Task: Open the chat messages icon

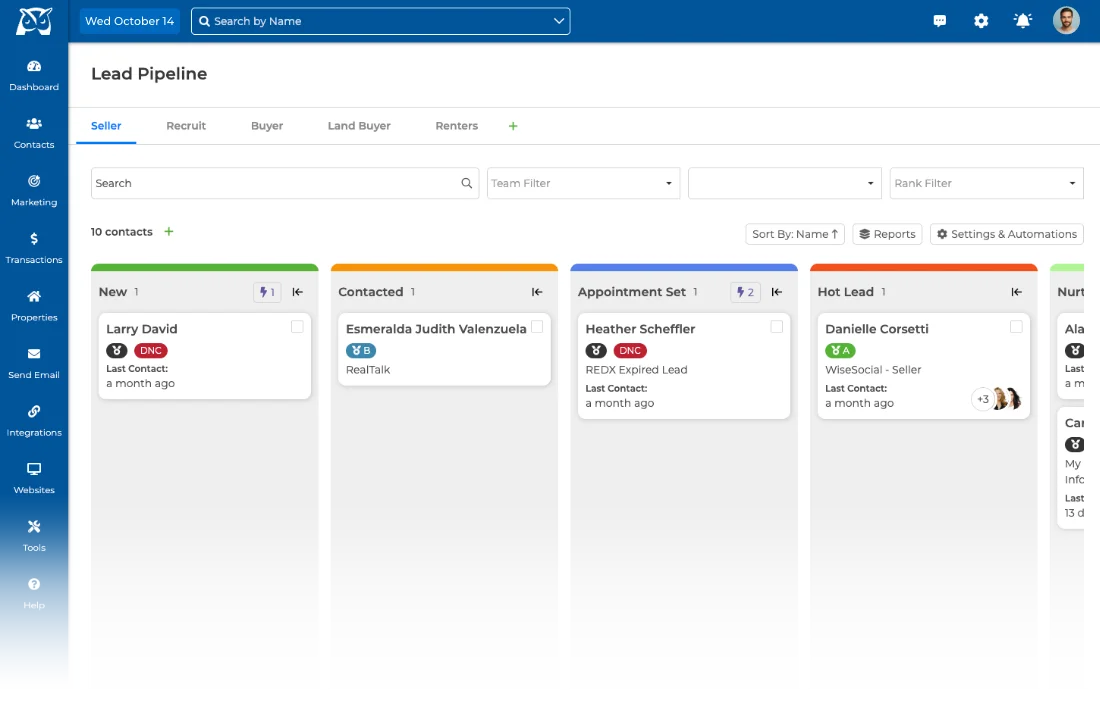Action: (940, 21)
